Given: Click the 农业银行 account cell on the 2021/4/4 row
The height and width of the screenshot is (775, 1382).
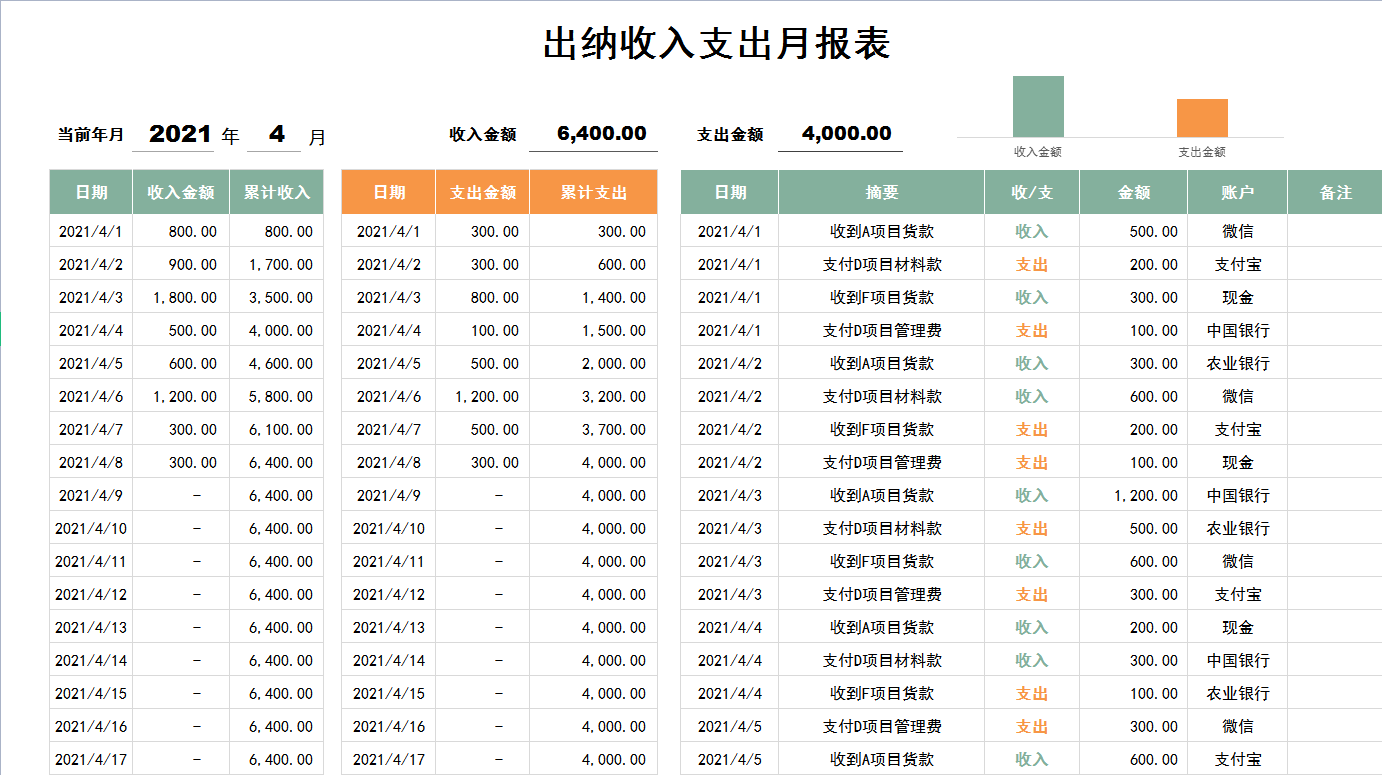Looking at the screenshot, I should pos(1238,694).
